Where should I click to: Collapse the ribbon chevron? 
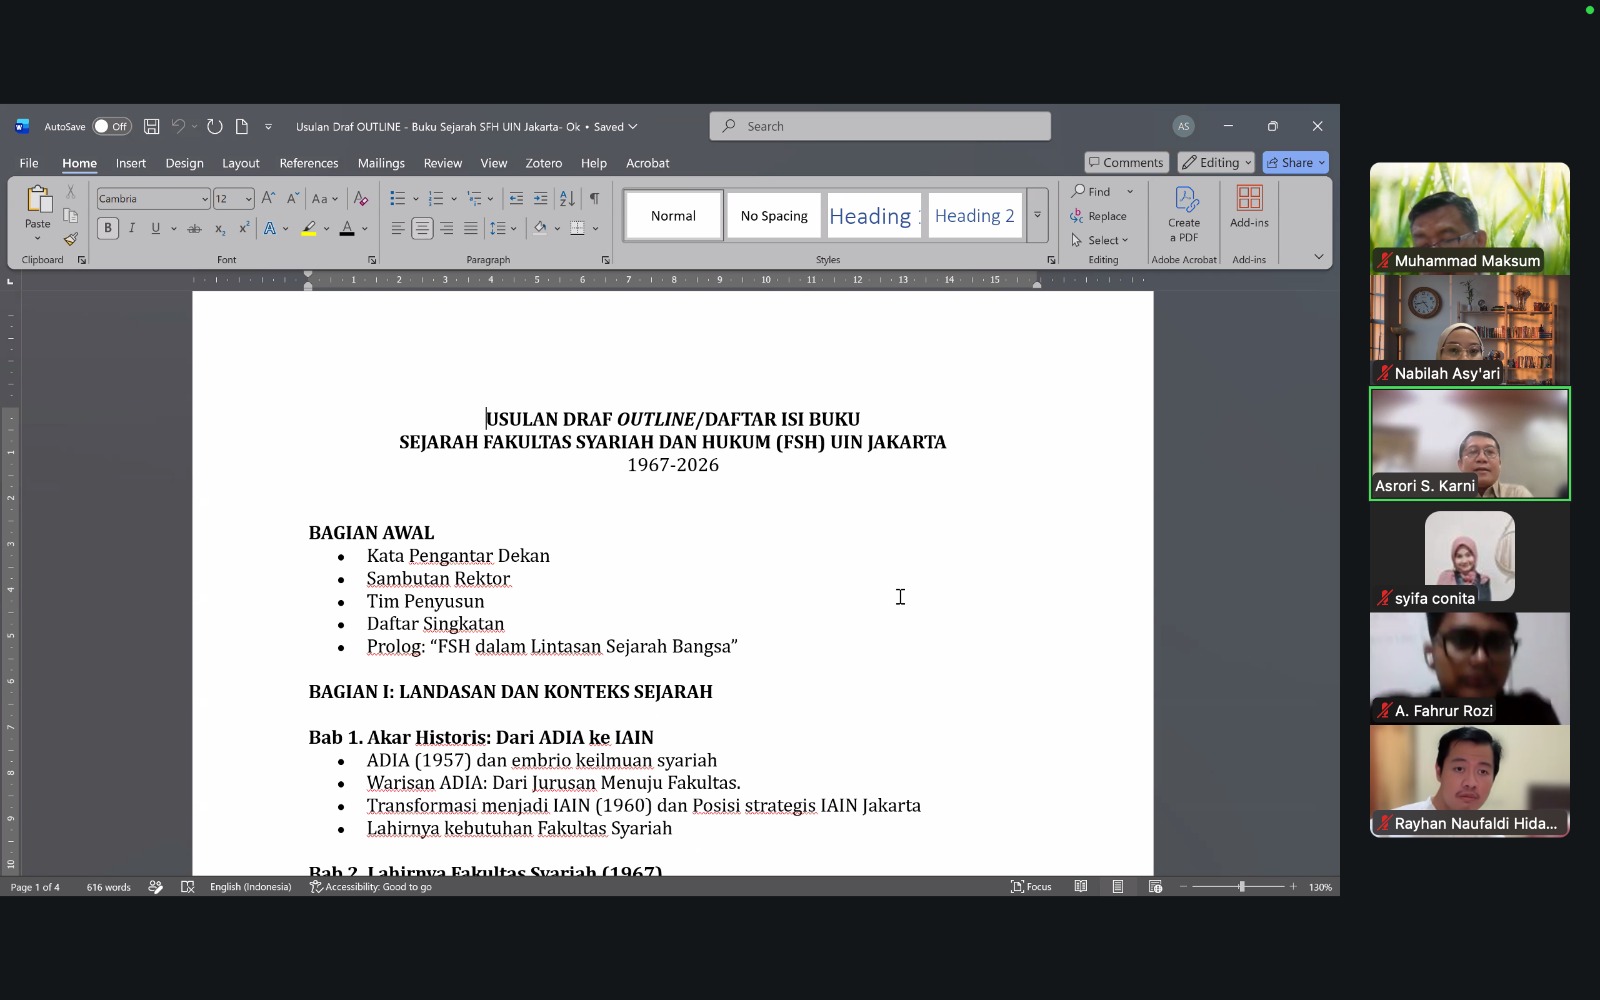point(1318,257)
